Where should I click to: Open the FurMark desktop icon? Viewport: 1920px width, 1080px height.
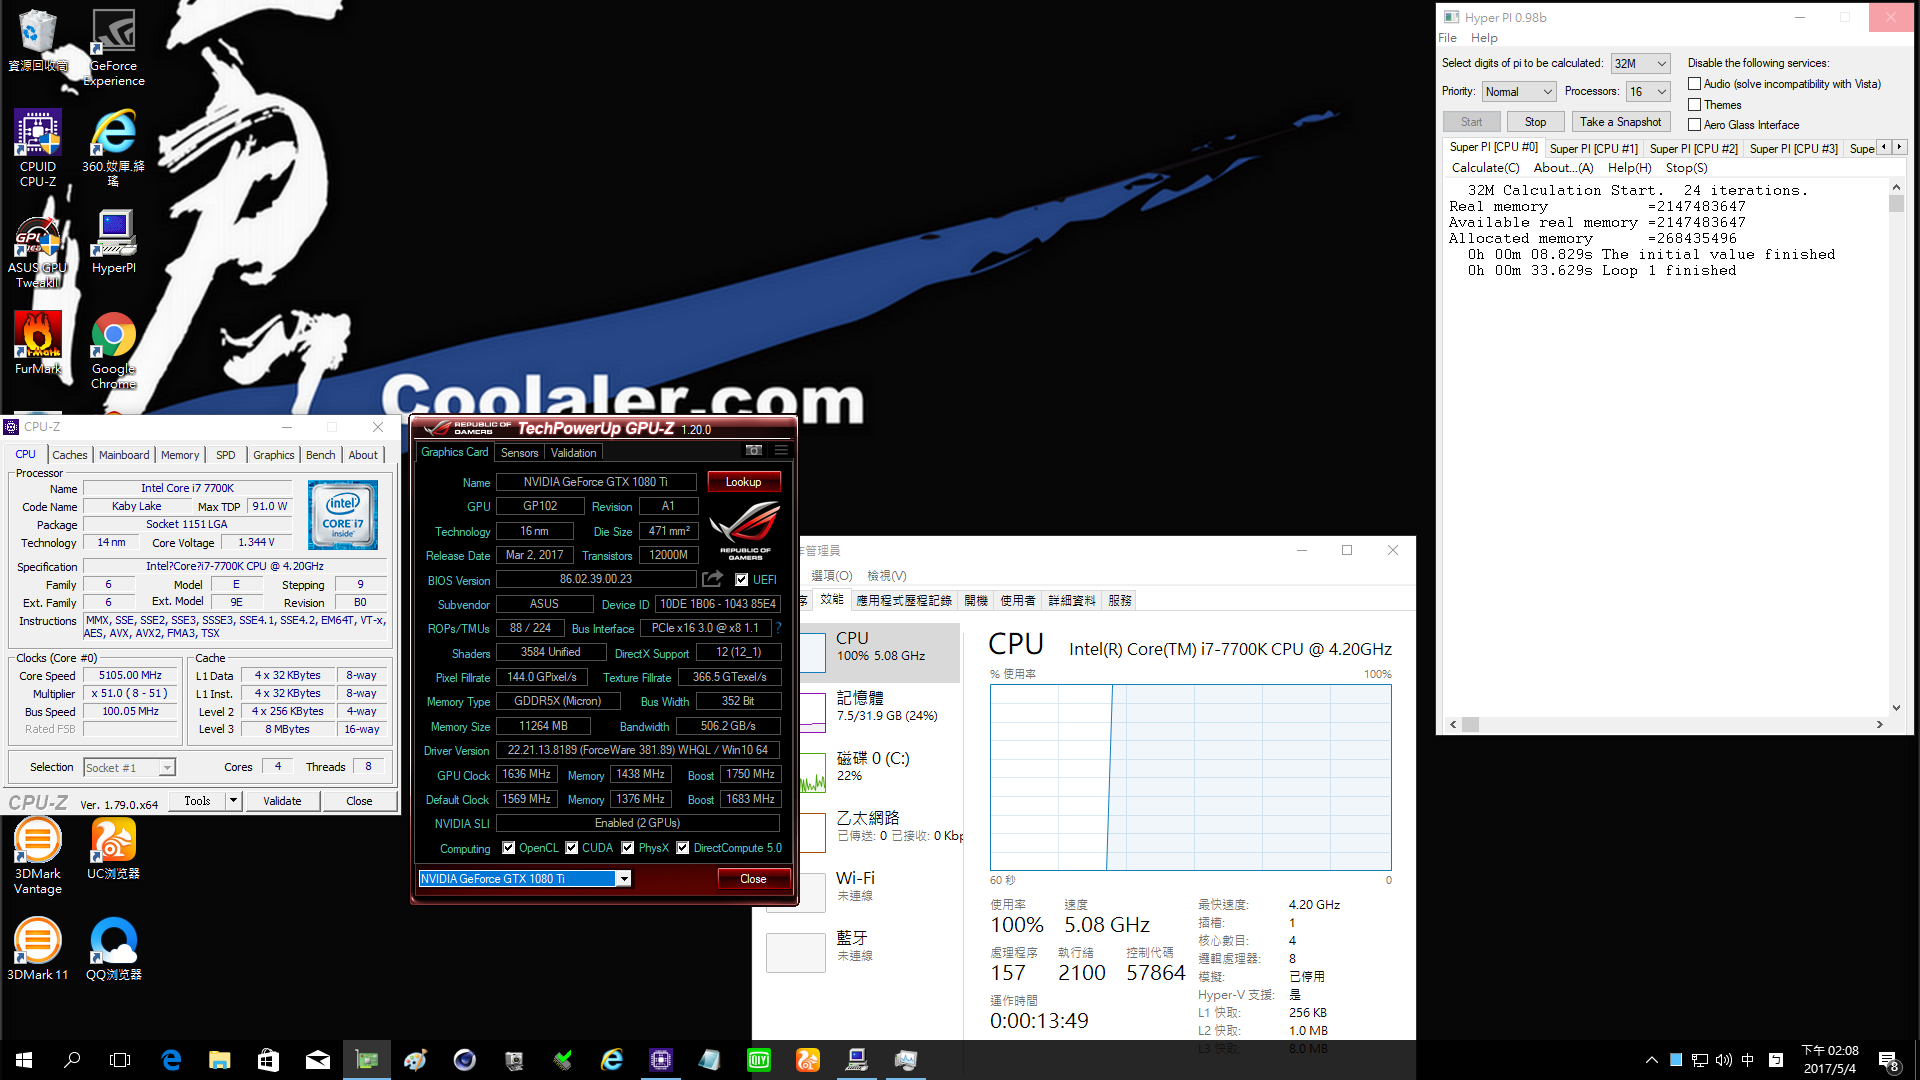[x=38, y=343]
